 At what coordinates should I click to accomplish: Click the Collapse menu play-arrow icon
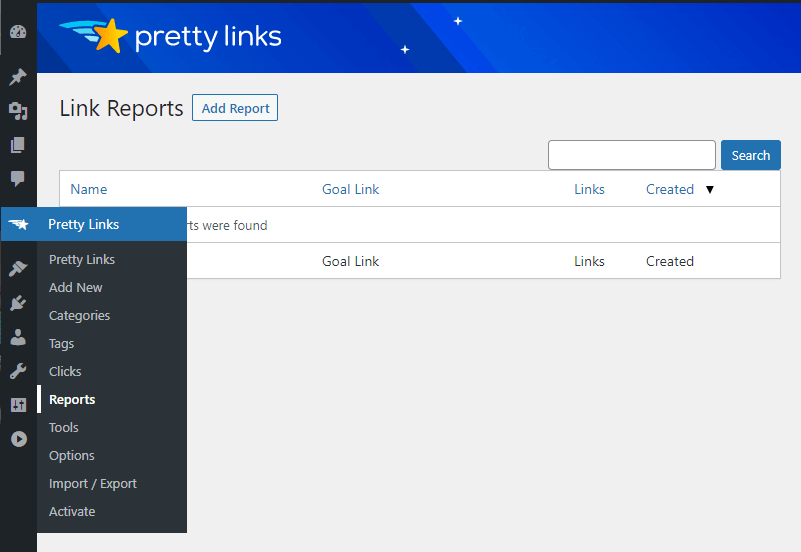19,439
